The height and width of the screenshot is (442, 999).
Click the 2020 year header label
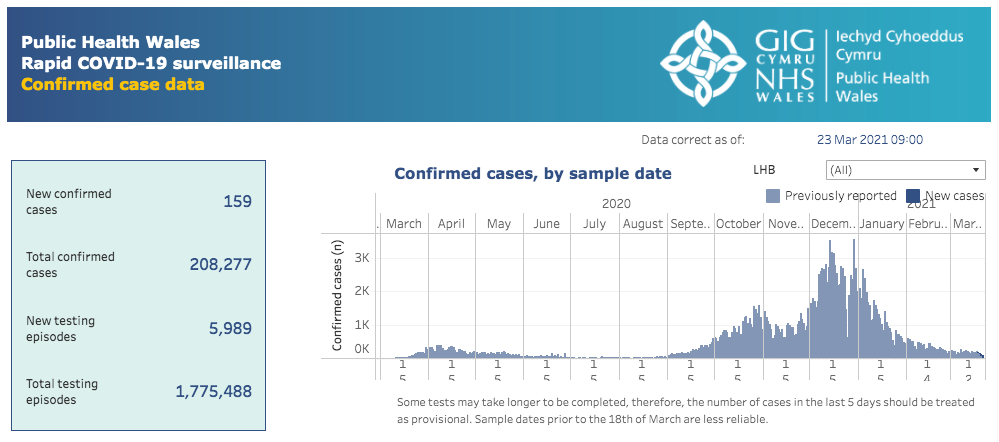tap(616, 204)
